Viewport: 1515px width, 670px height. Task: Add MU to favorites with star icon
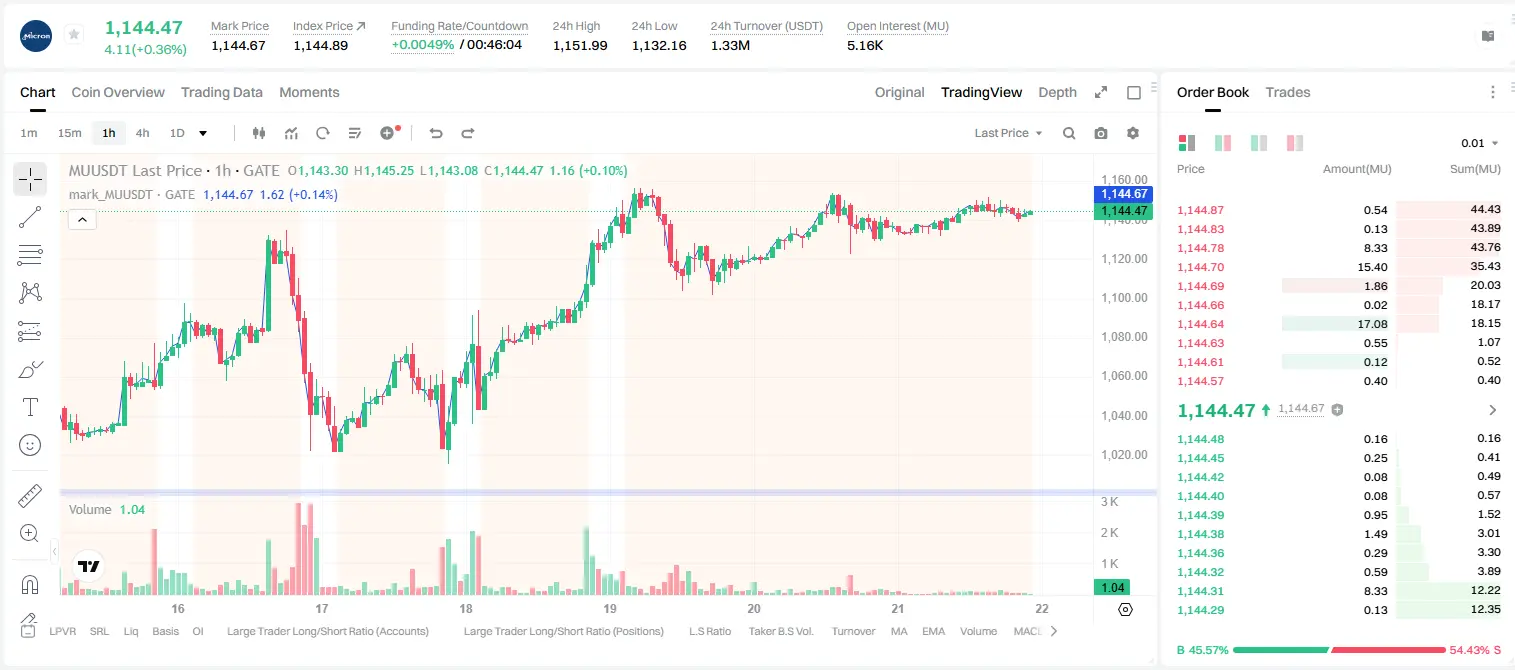pyautogui.click(x=74, y=35)
